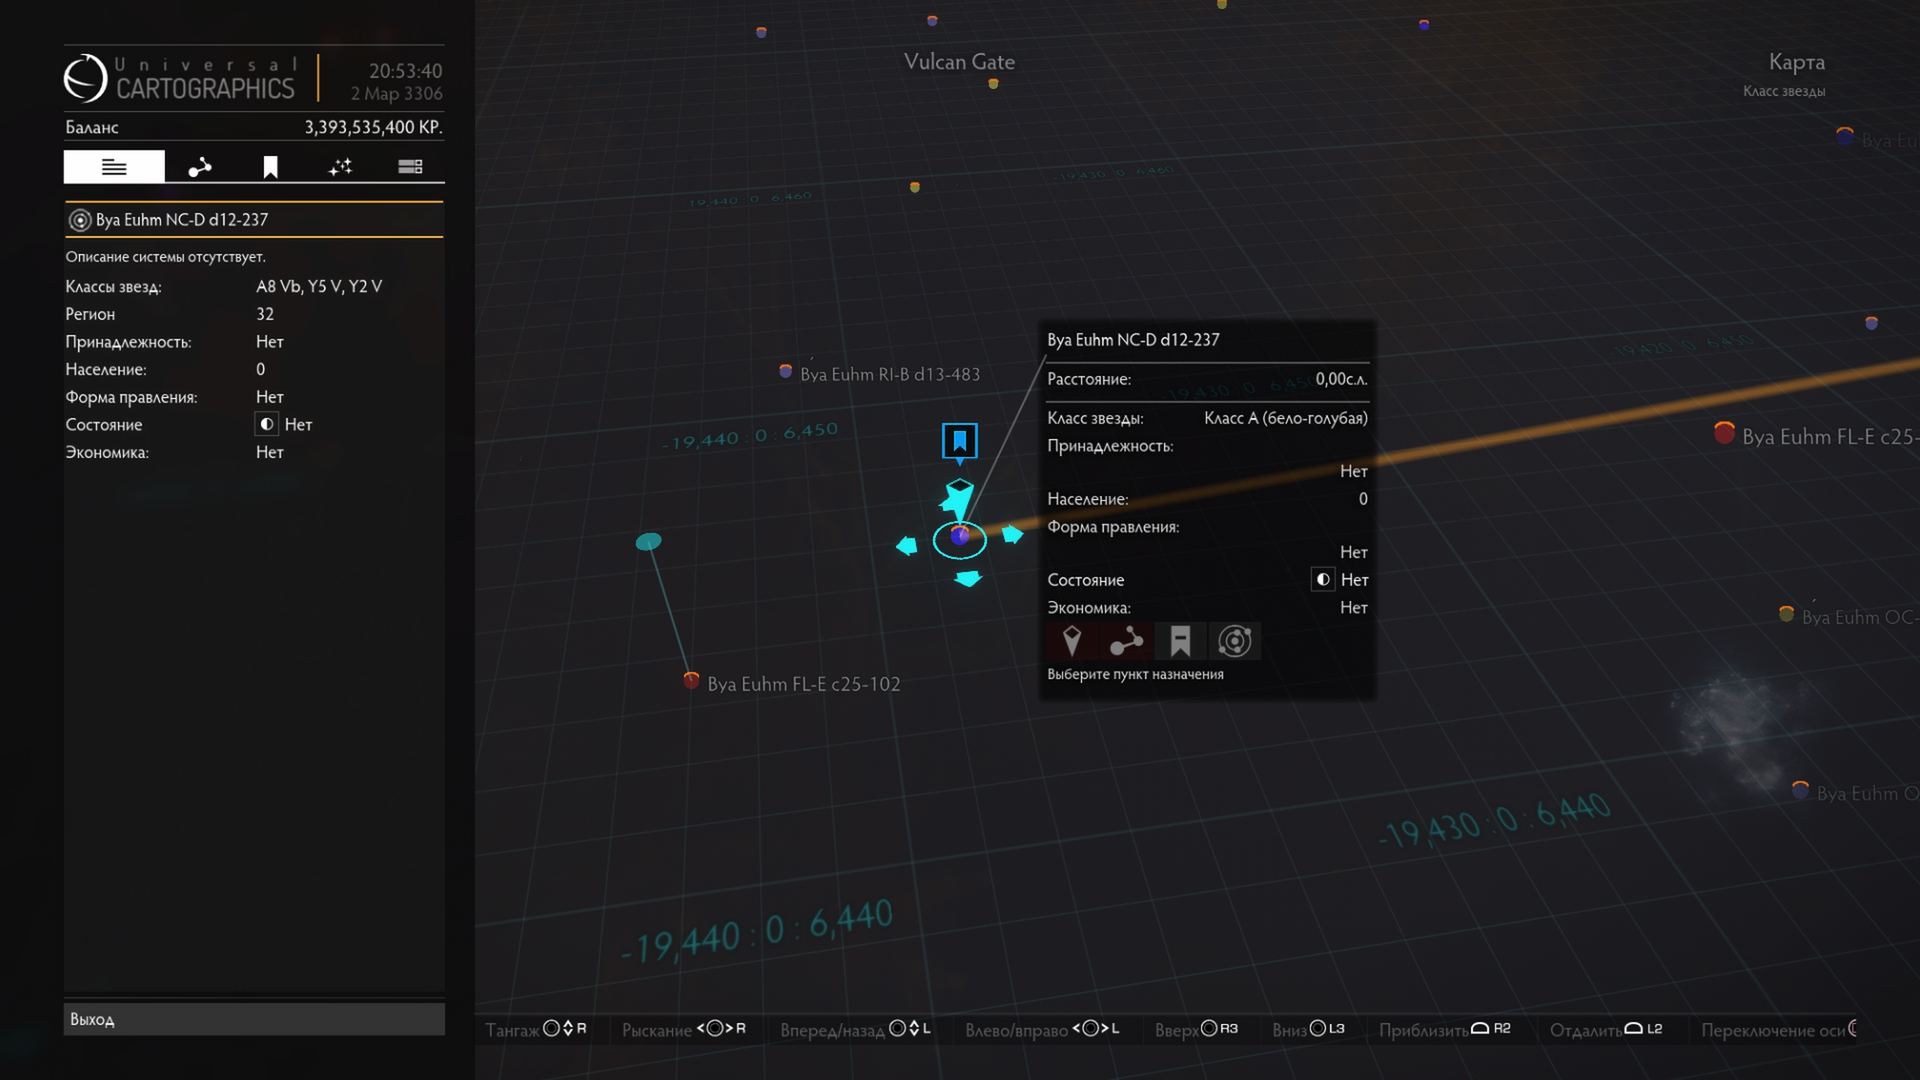The width and height of the screenshot is (1920, 1080).
Task: Click the Вперед/назад control hint
Action: [x=855, y=1029]
